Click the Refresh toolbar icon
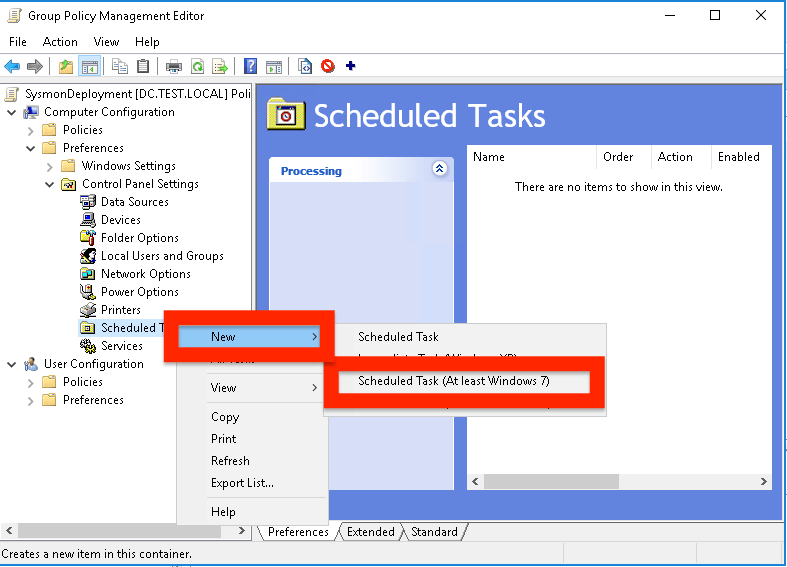Screen dimensions: 787x567 (x=198, y=67)
